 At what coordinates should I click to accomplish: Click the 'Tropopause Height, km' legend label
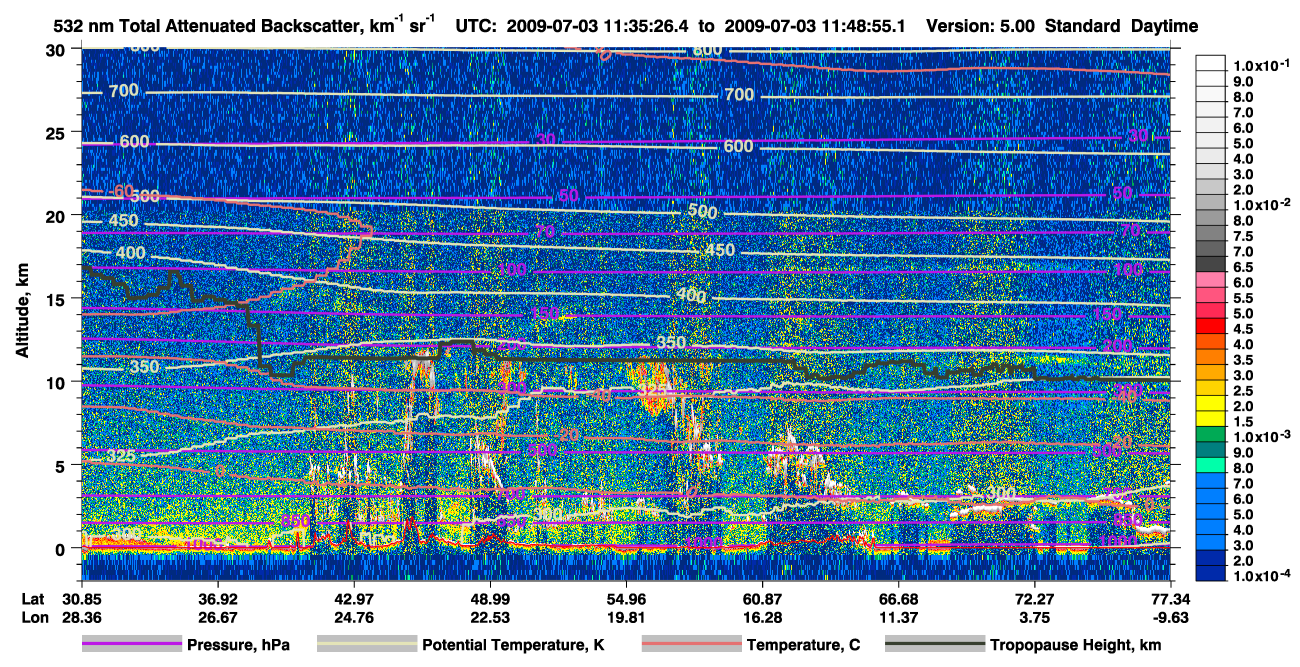(1076, 646)
